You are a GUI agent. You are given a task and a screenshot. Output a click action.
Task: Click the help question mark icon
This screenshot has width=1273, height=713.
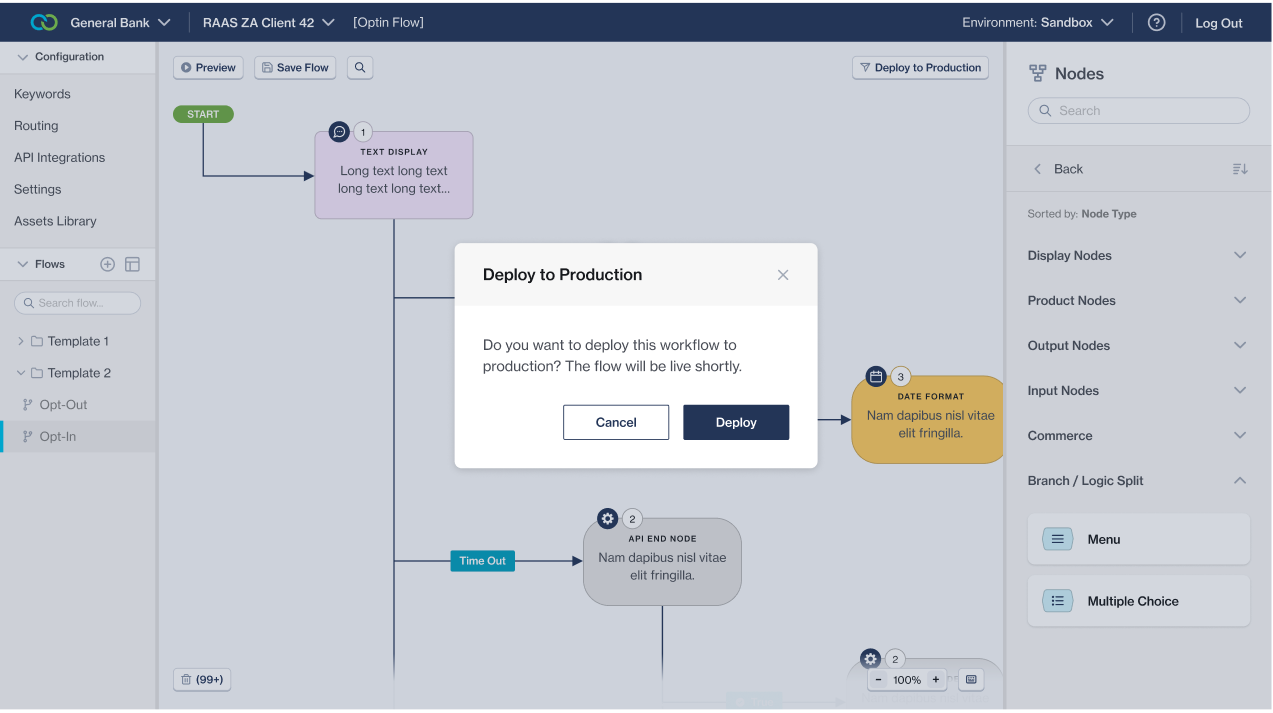point(1156,23)
